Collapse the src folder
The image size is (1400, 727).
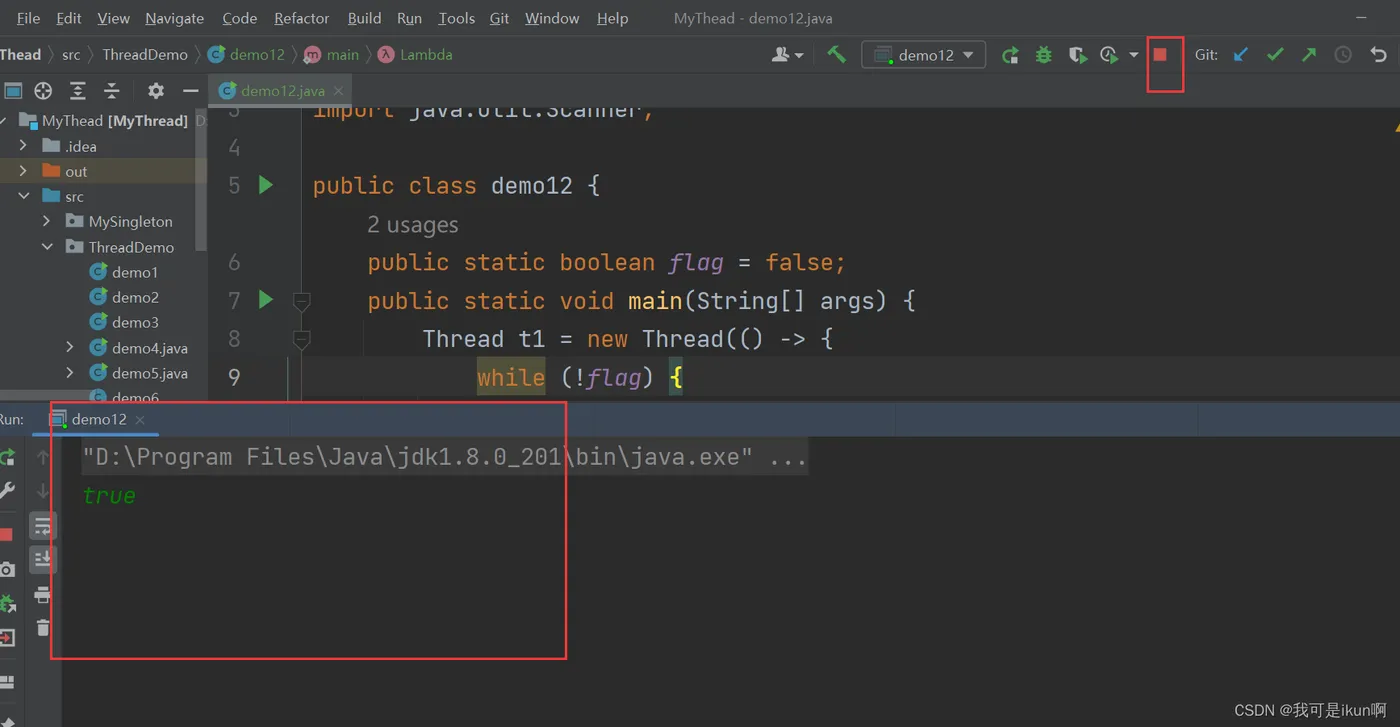(x=23, y=197)
